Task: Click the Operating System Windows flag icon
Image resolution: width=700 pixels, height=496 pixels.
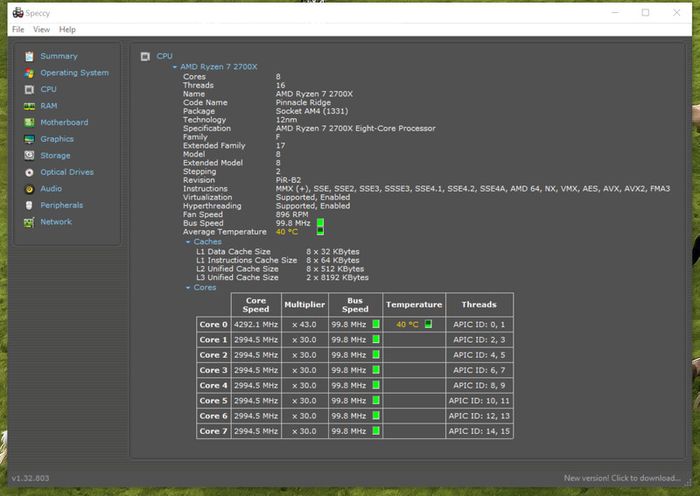Action: tap(29, 73)
